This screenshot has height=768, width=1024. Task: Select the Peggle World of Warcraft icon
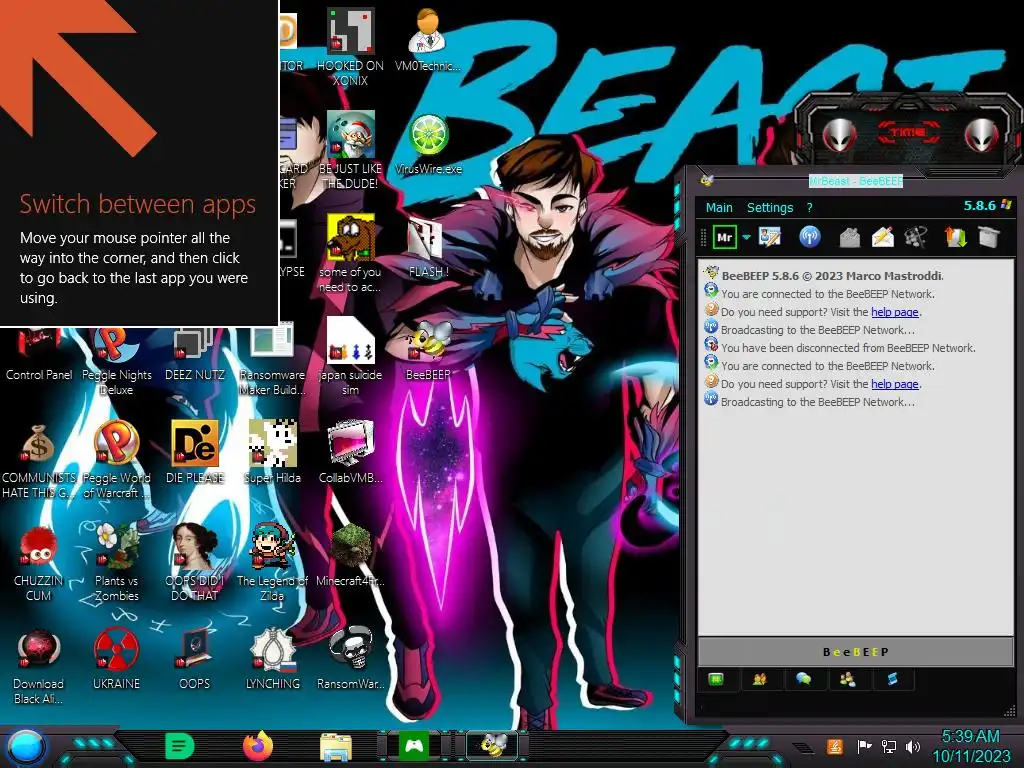116,460
